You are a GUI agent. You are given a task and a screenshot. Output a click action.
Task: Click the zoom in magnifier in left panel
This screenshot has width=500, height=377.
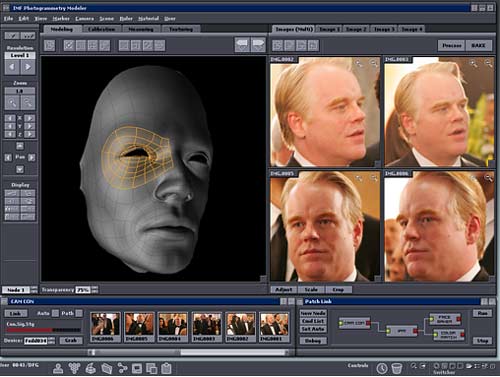(x=12, y=103)
